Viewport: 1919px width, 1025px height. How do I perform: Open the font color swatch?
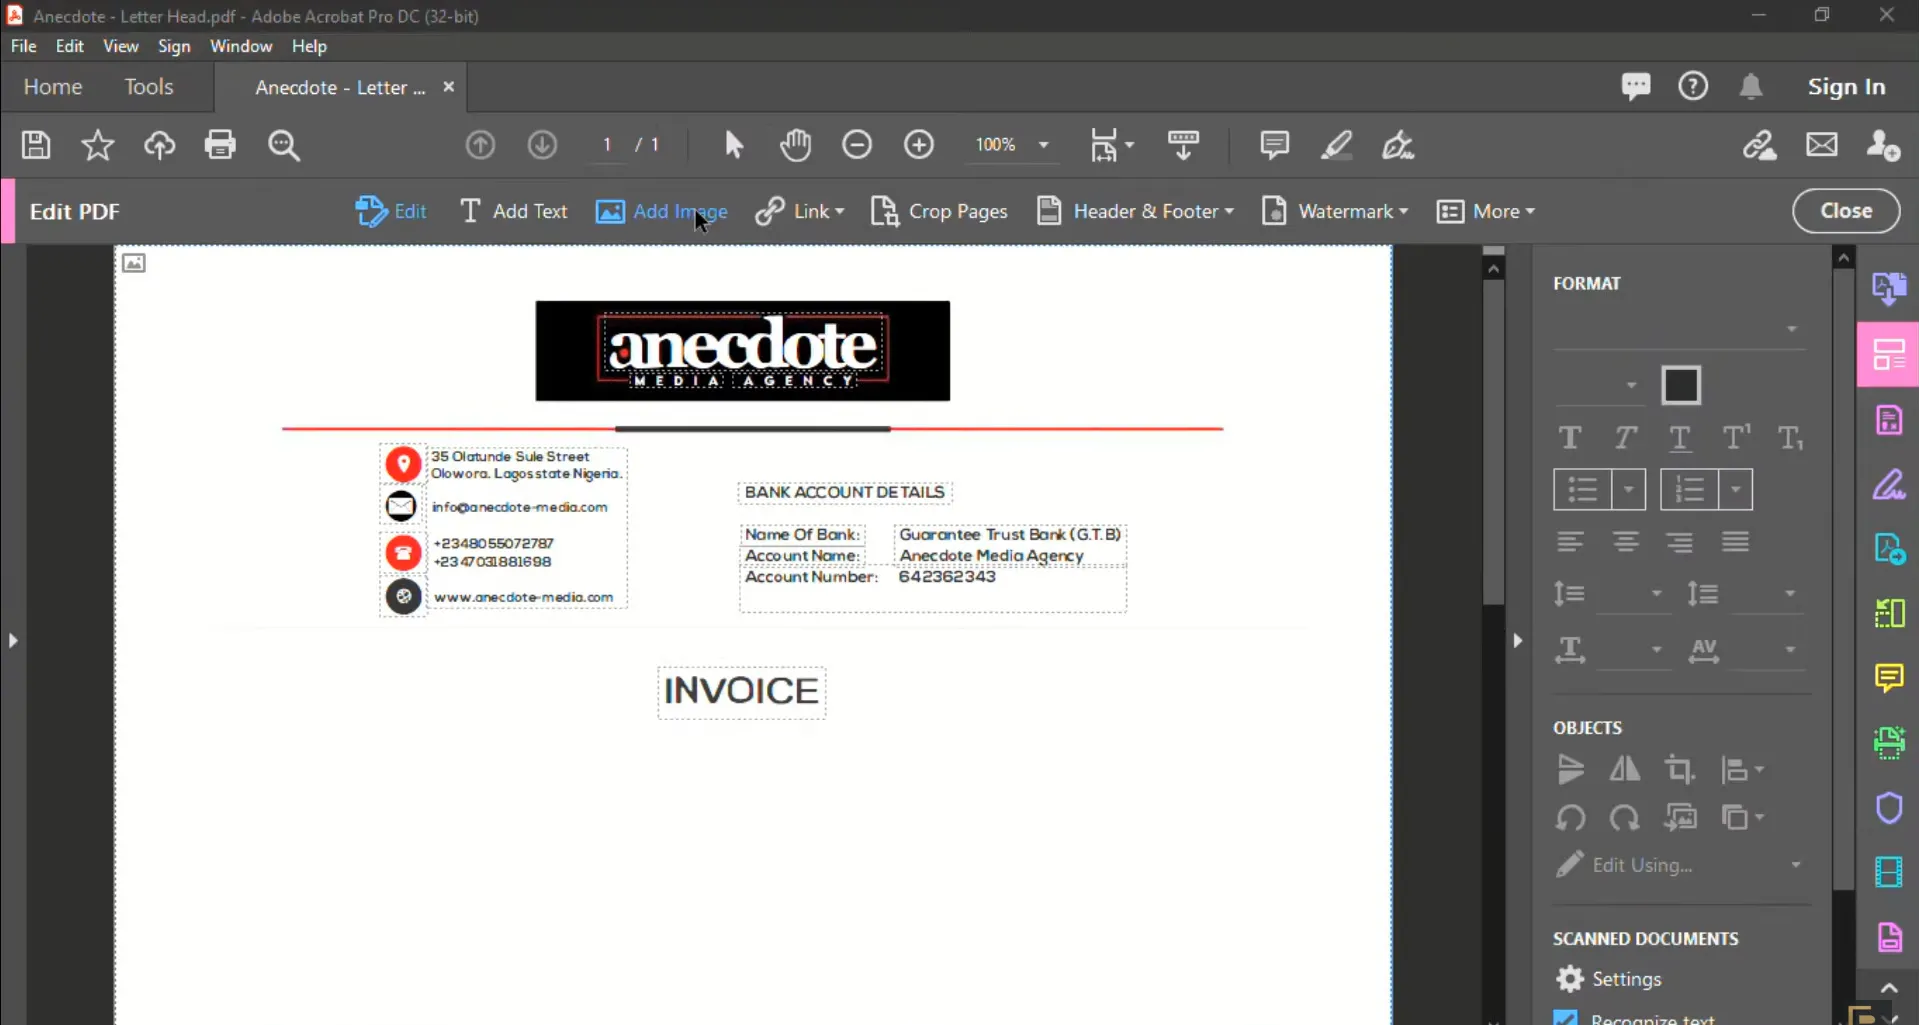click(1681, 385)
